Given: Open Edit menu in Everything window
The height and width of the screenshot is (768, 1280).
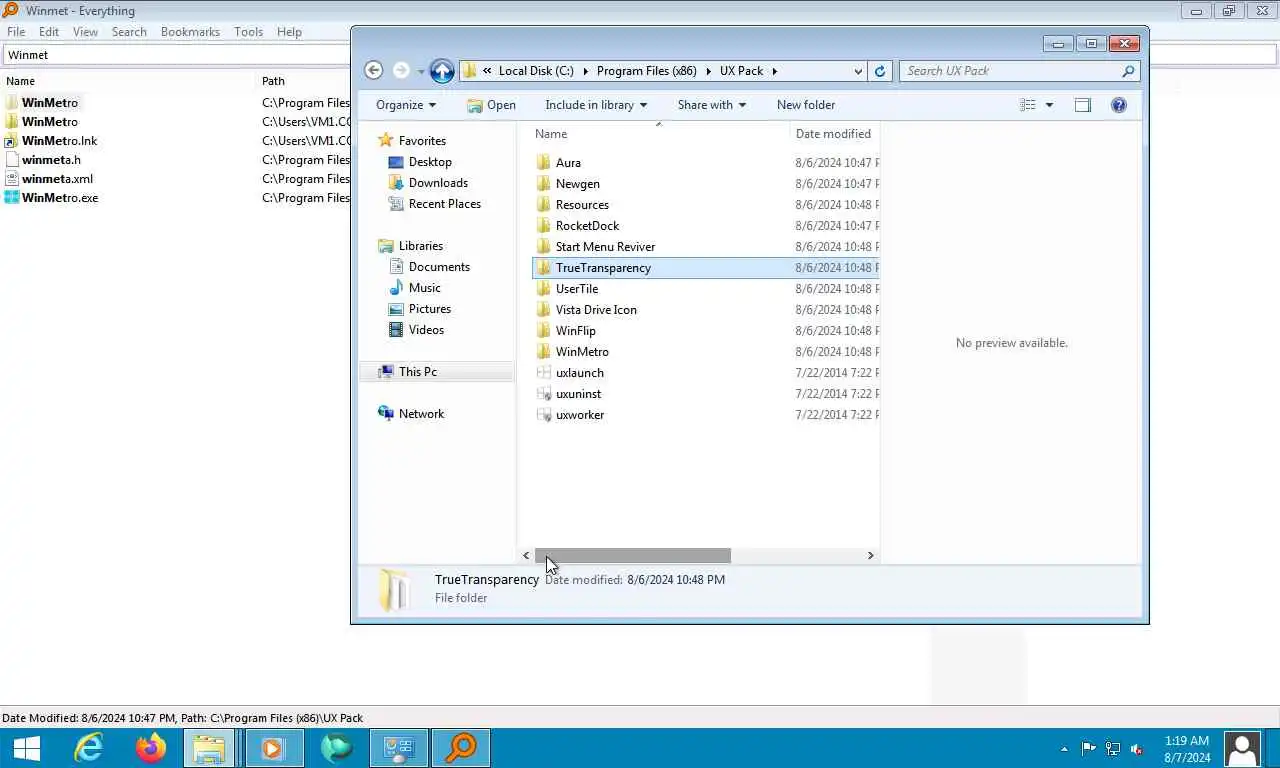Looking at the screenshot, I should 49,32.
